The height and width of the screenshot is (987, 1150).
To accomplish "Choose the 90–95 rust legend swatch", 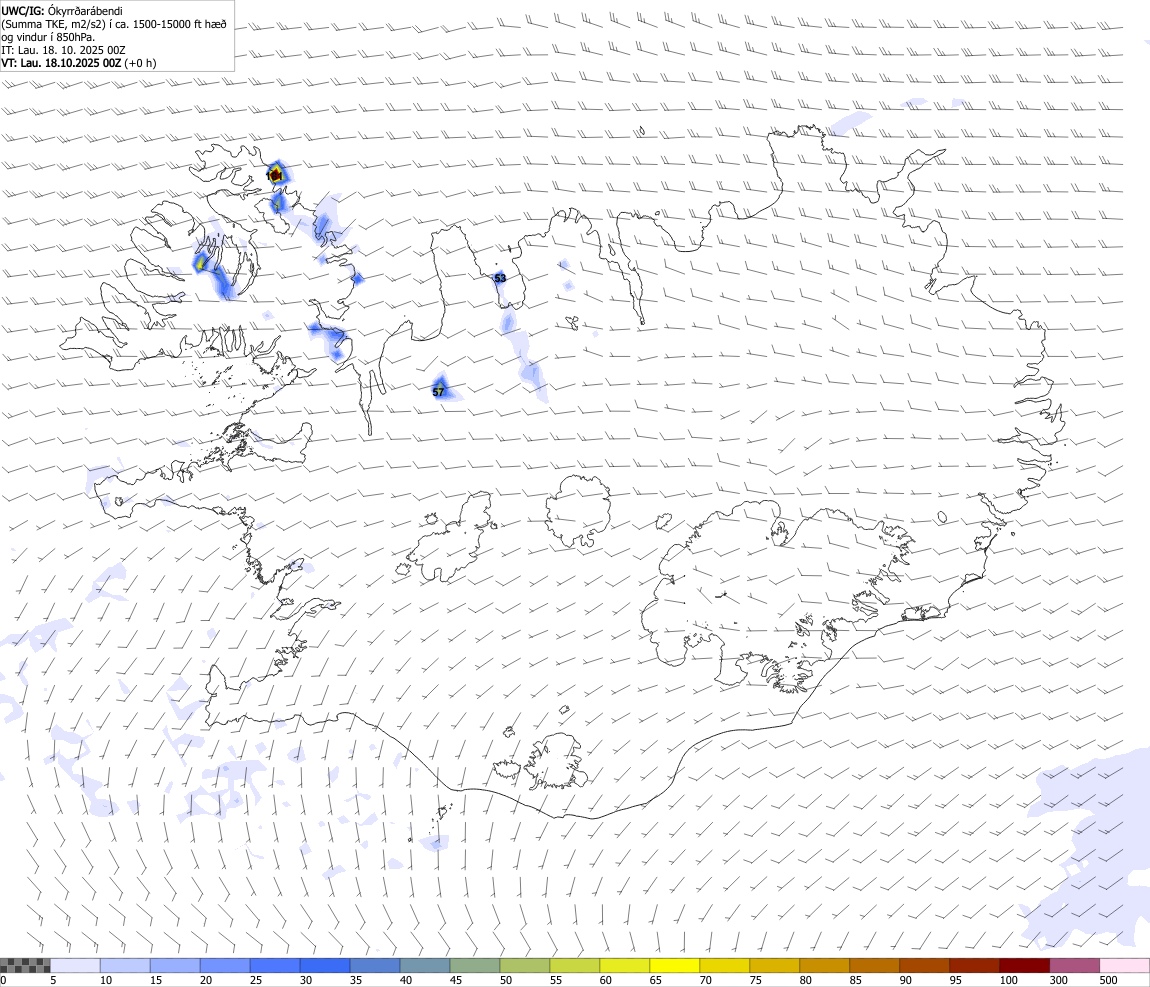I will coord(924,965).
